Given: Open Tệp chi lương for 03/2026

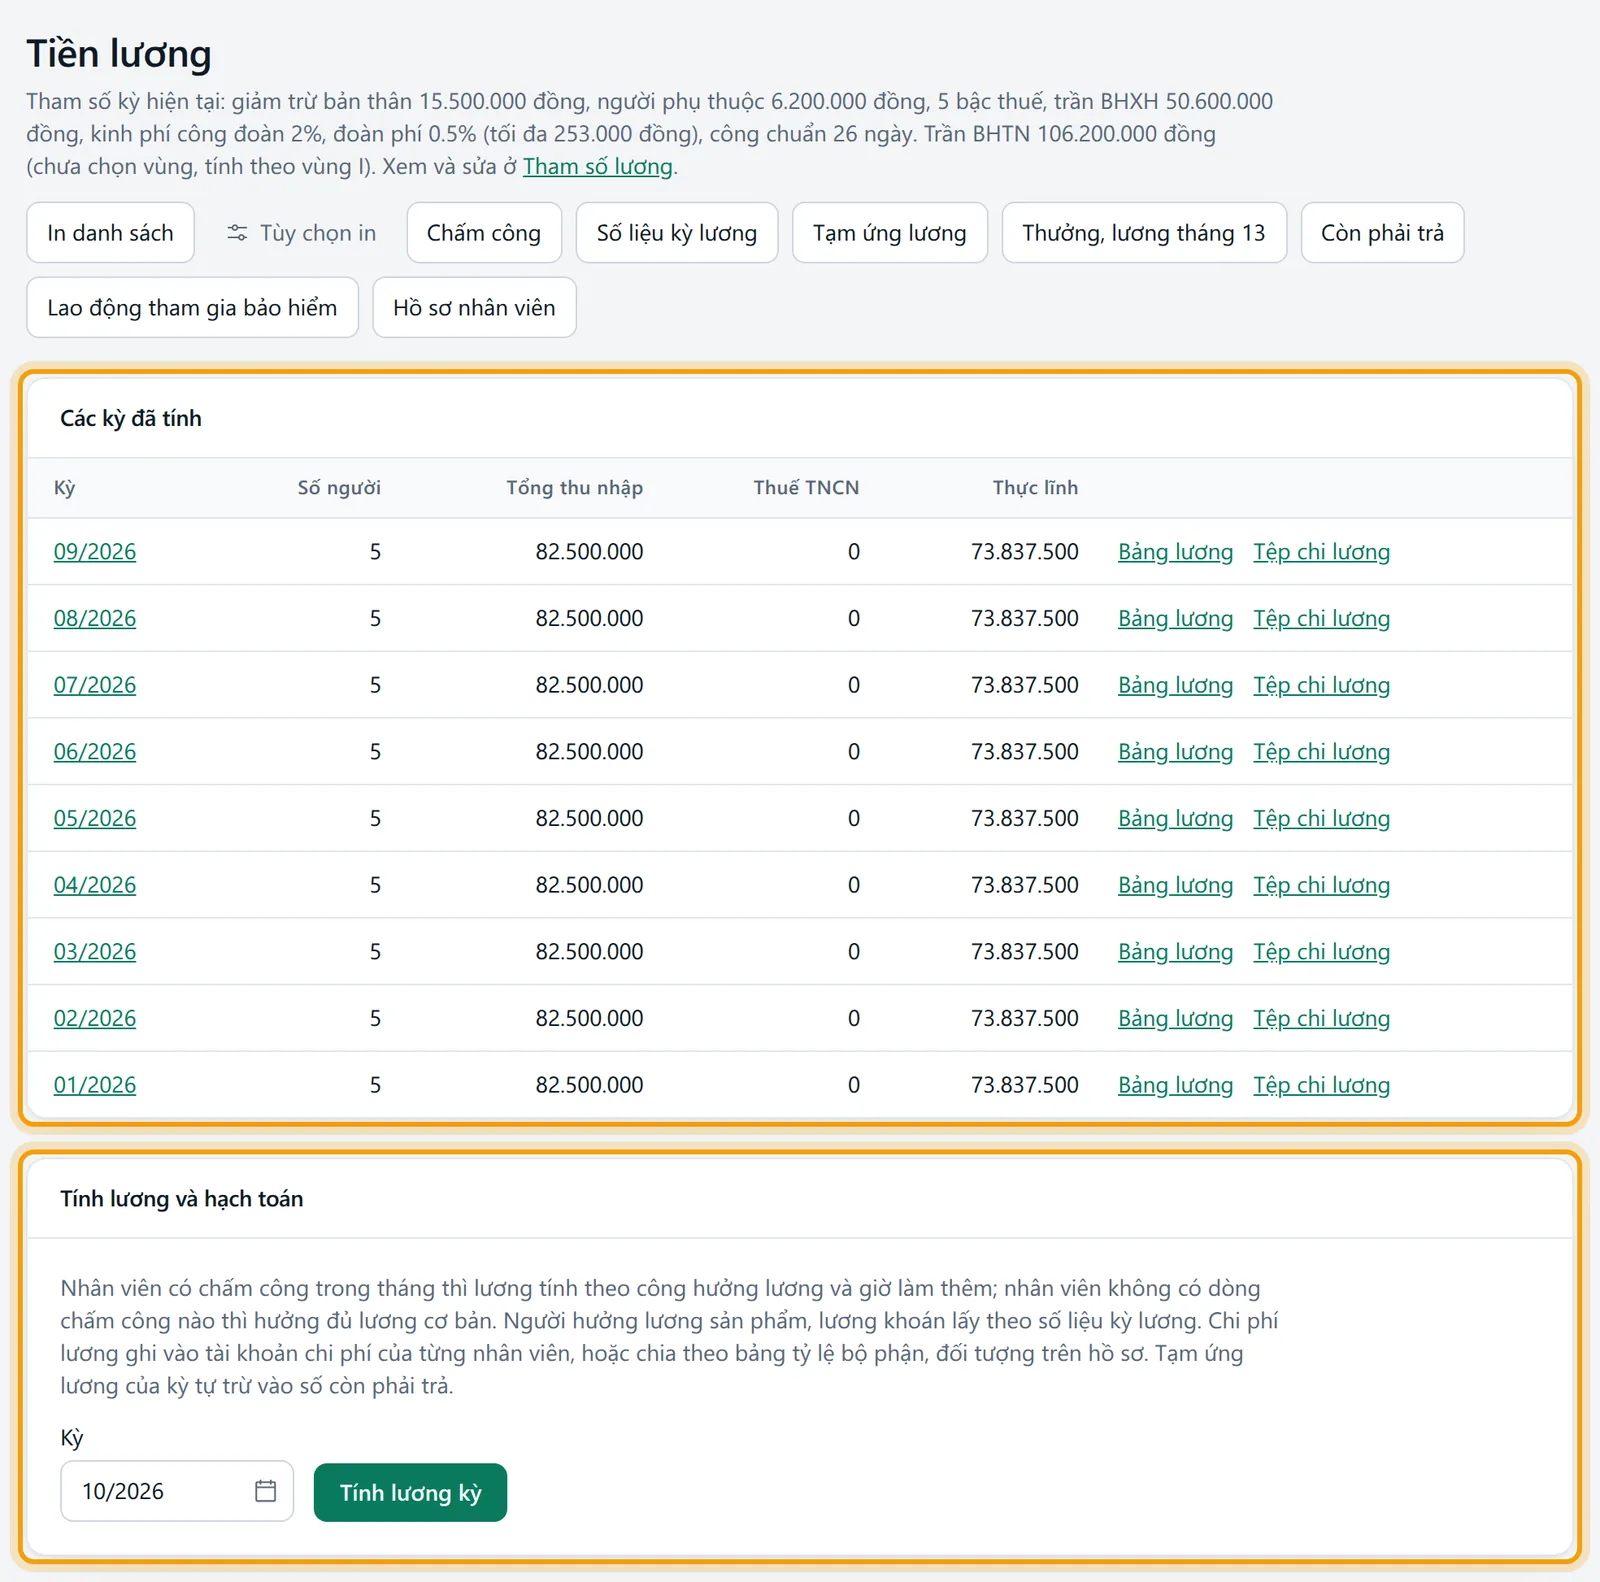Looking at the screenshot, I should [1321, 951].
